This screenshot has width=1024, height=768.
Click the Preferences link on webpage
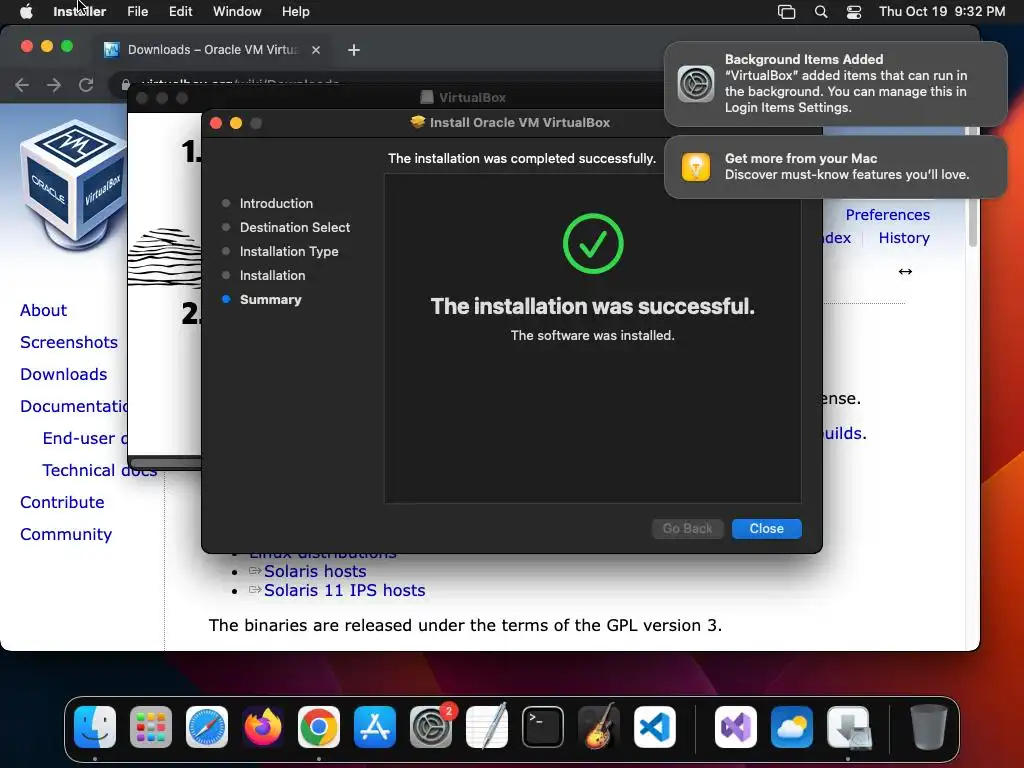pyautogui.click(x=888, y=215)
